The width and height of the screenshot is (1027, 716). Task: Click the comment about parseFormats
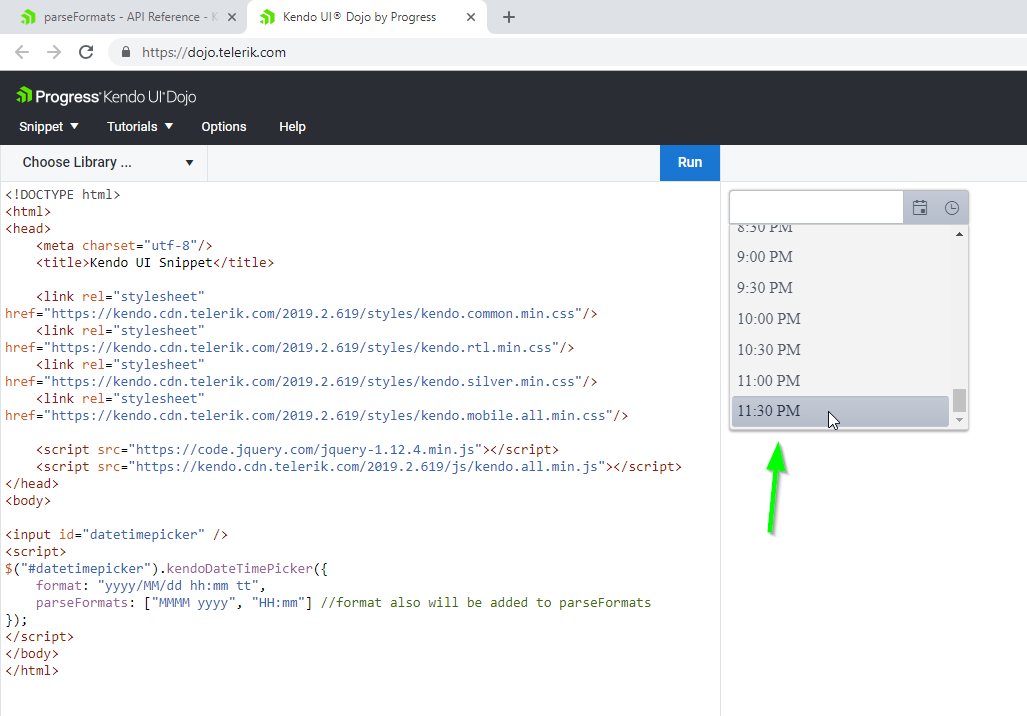click(486, 603)
